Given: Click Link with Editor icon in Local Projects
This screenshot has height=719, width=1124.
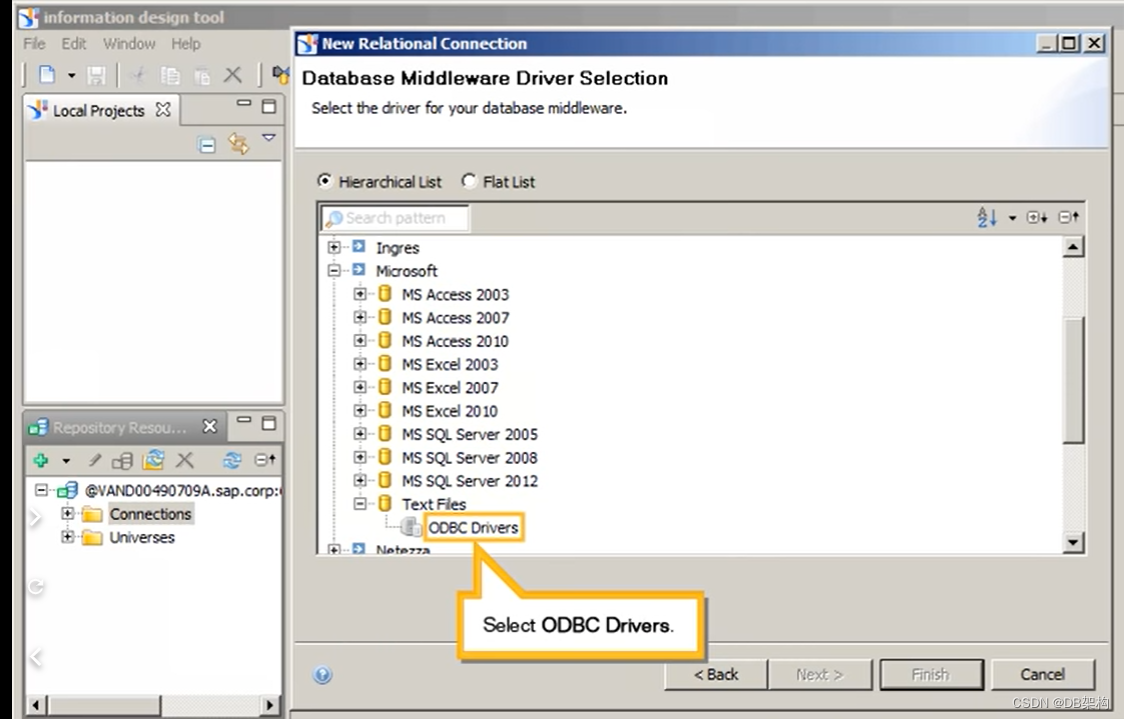Looking at the screenshot, I should 238,143.
